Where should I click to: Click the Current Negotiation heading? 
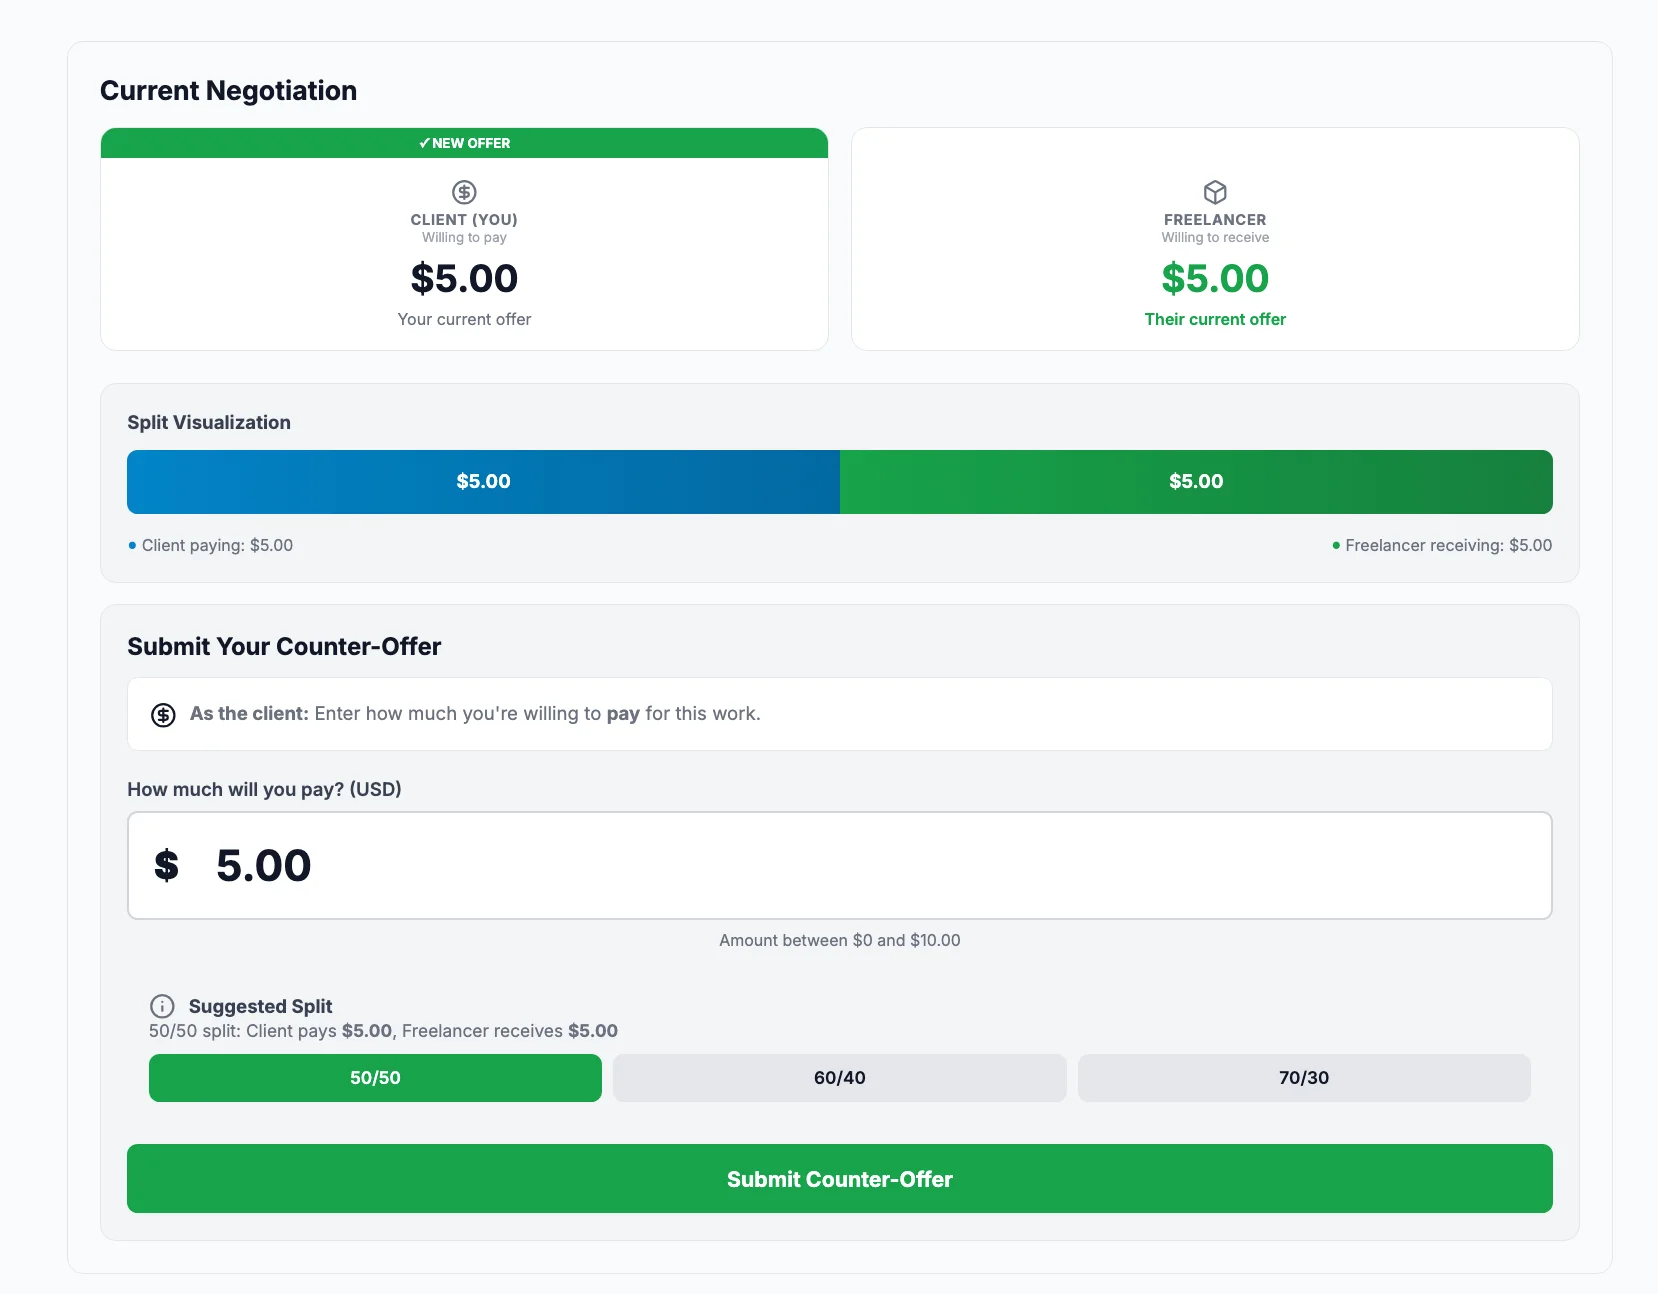(x=228, y=91)
